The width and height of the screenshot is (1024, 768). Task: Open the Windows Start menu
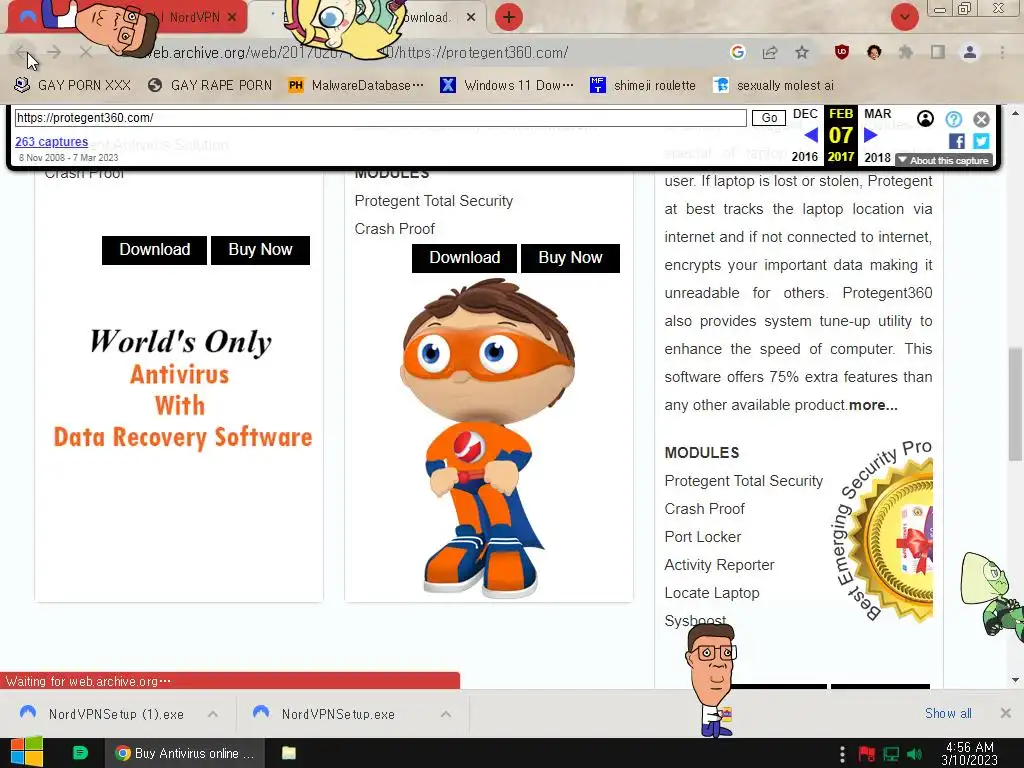pyautogui.click(x=26, y=752)
